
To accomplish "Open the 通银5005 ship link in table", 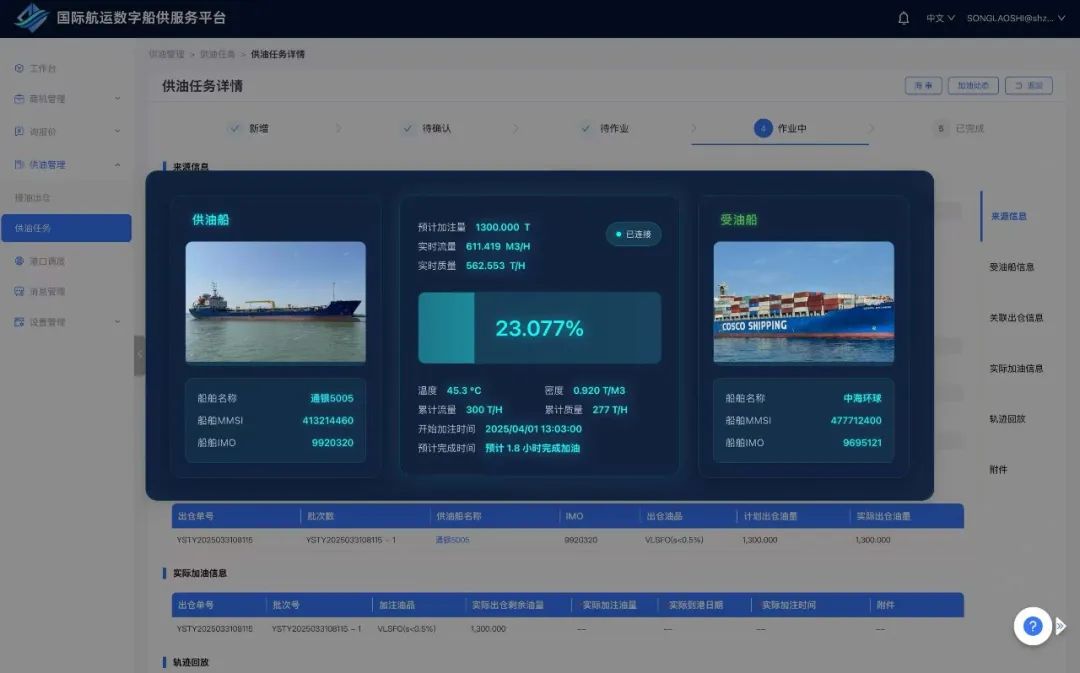I will point(452,540).
